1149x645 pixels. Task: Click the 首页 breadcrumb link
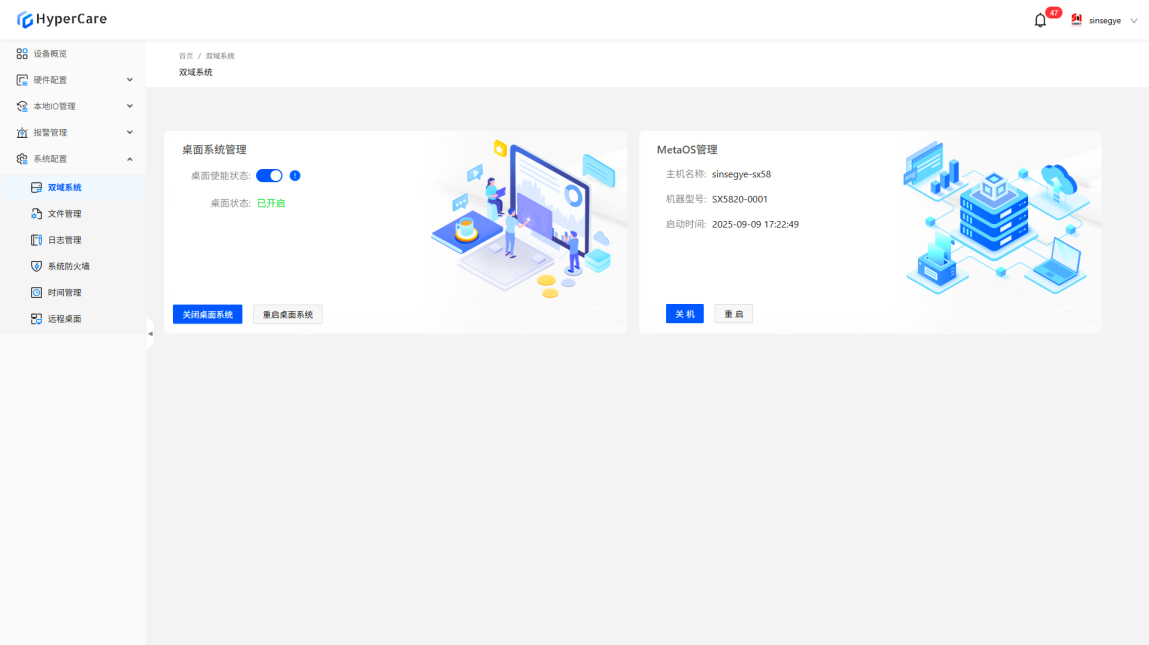click(x=186, y=56)
